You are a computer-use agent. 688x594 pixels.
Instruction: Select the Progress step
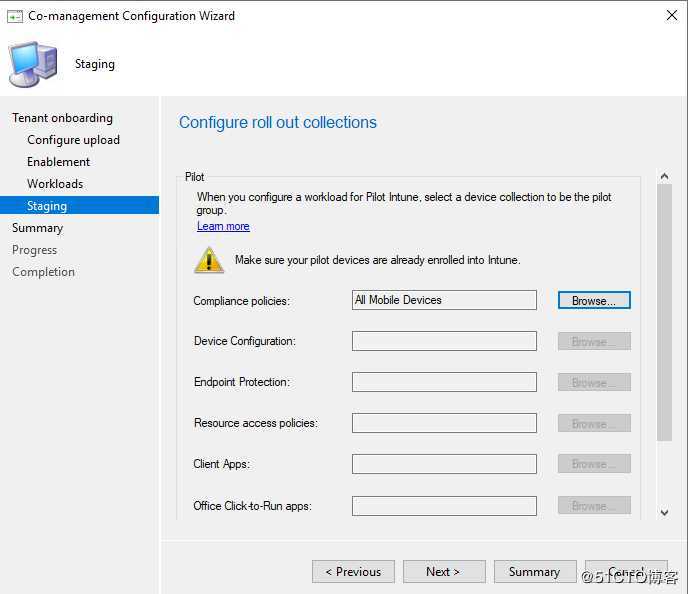point(34,250)
